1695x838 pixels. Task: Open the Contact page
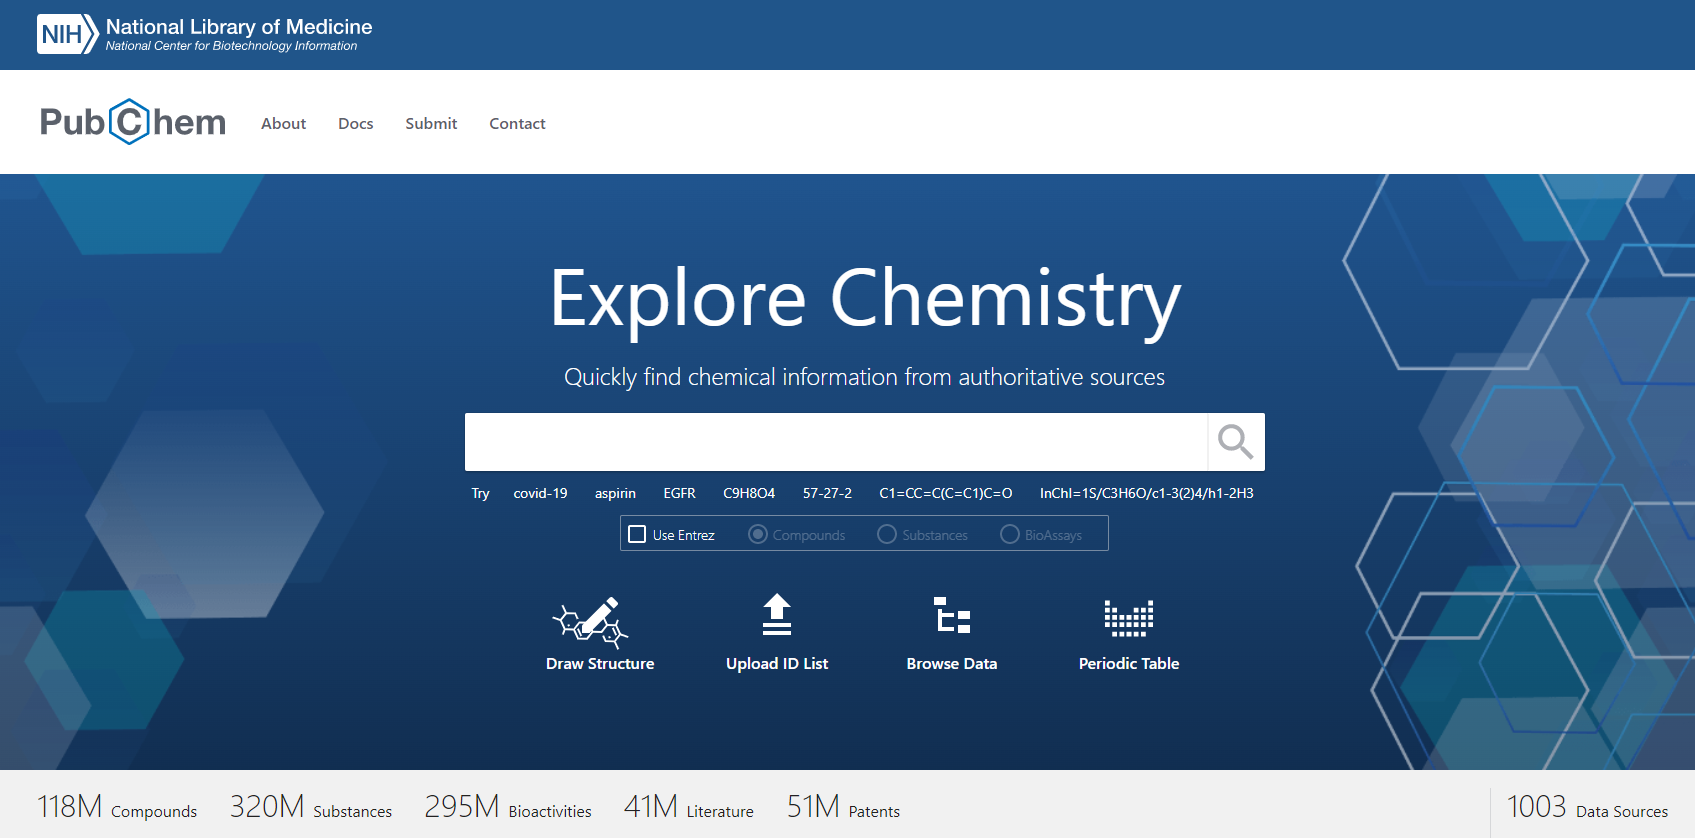coord(517,123)
